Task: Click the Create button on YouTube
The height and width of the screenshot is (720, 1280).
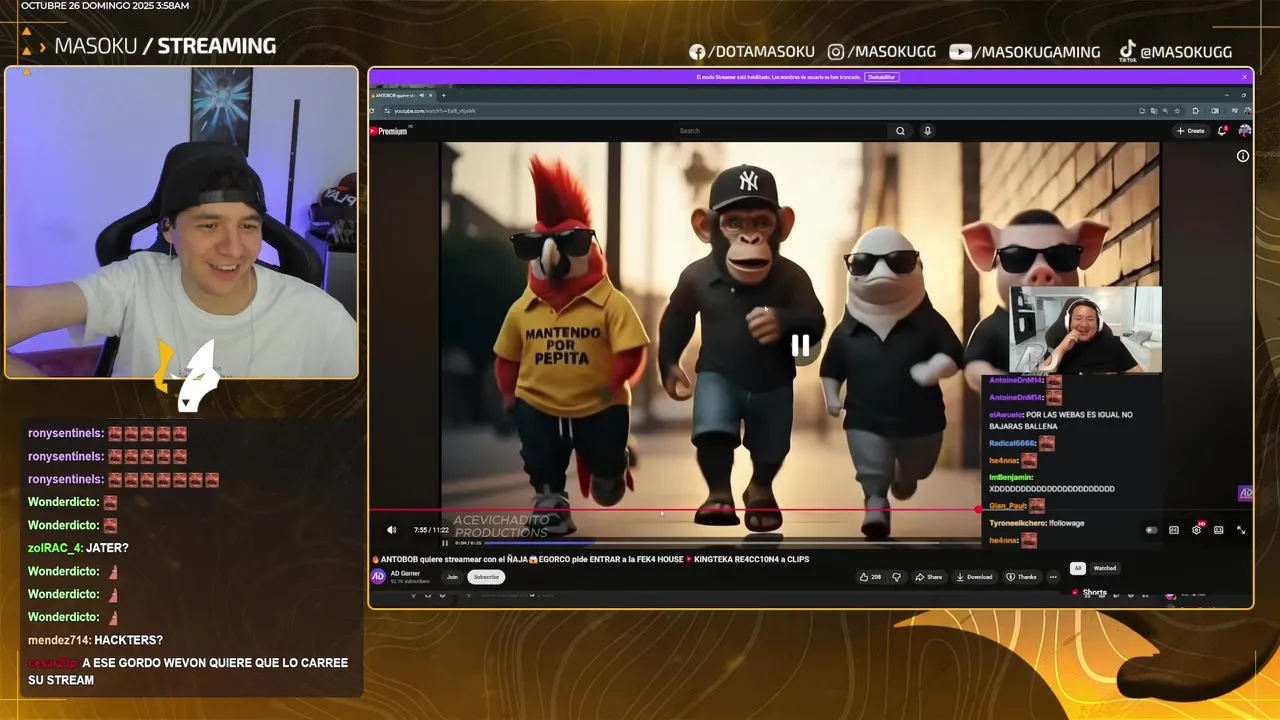Action: click(1190, 131)
